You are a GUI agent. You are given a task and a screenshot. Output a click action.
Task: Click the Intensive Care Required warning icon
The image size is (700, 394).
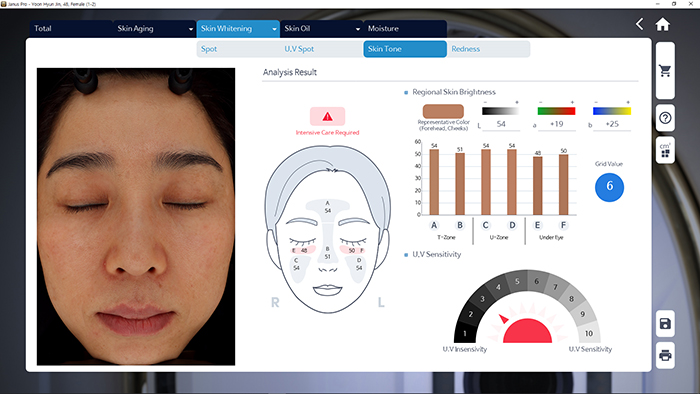click(327, 116)
